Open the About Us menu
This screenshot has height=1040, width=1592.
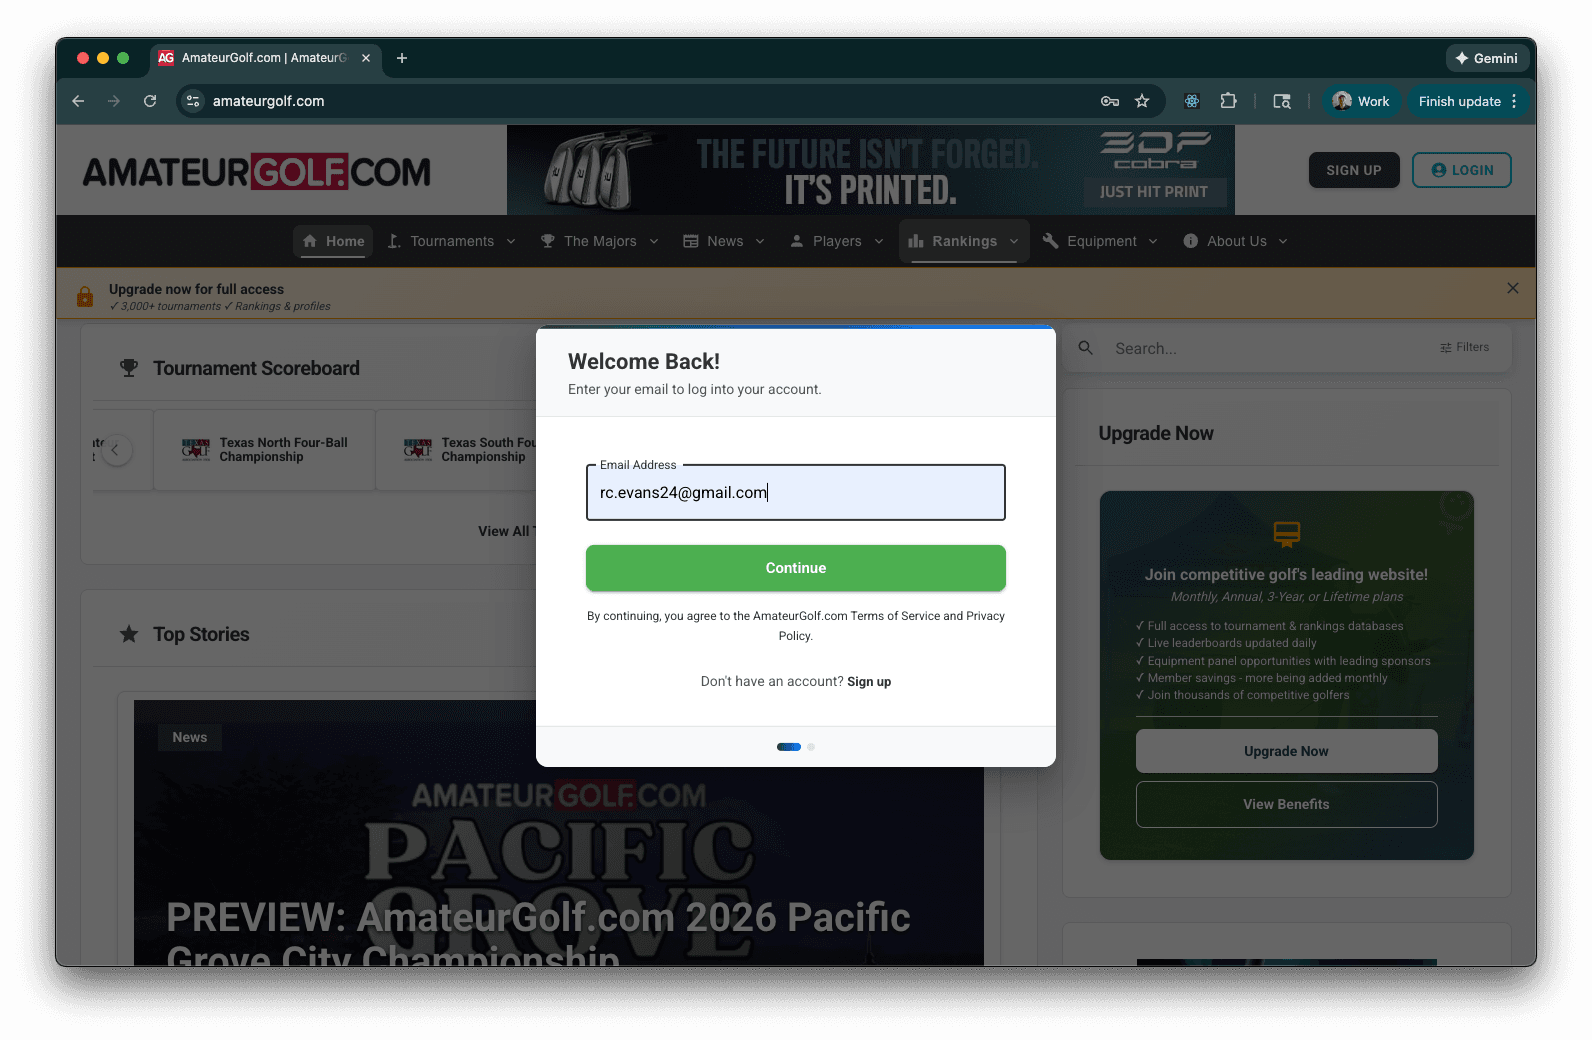[x=1236, y=241]
